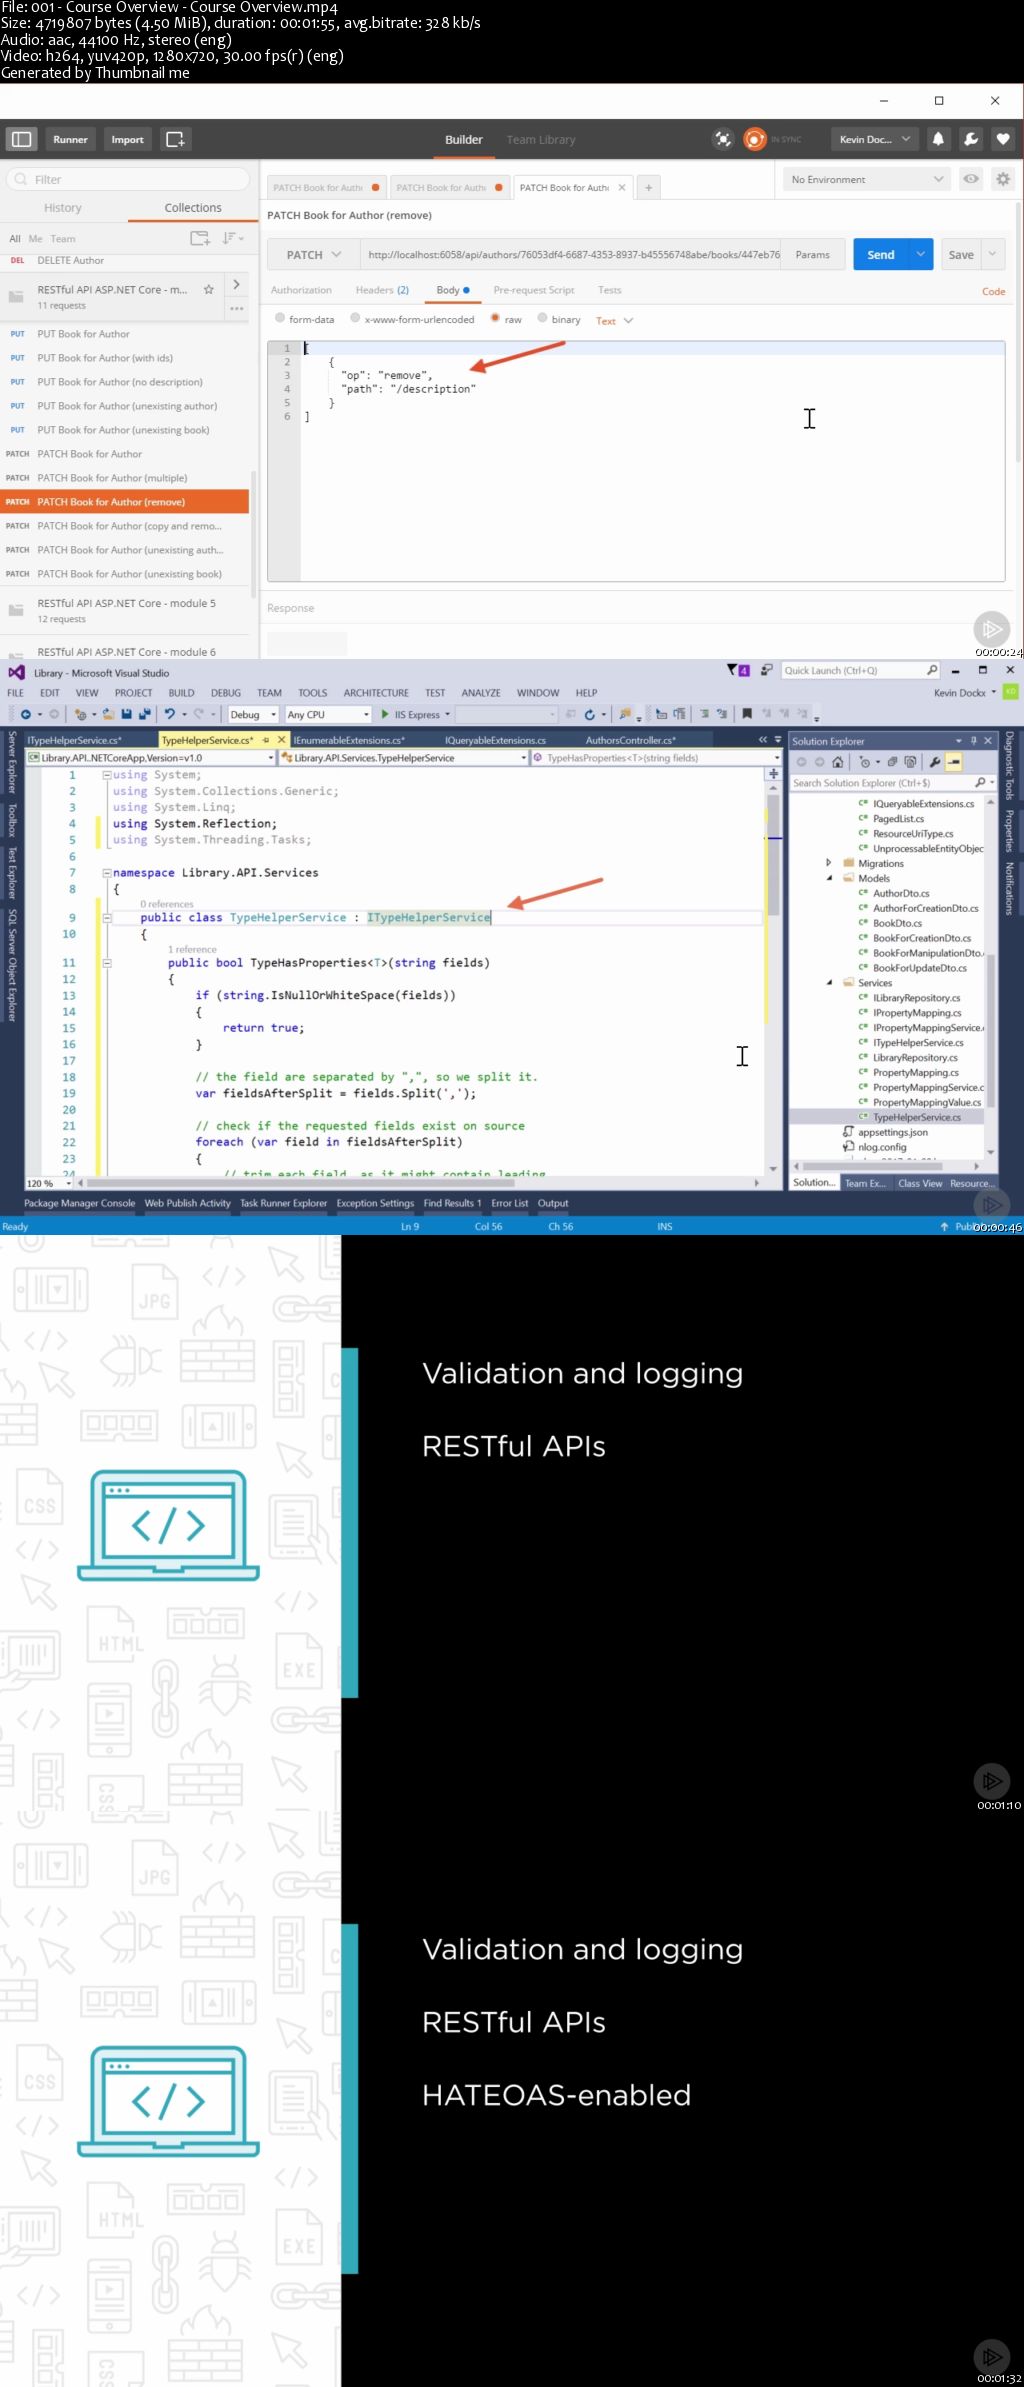Open the PATCH method dropdown
Viewport: 1024px width, 2387px height.
coord(313,255)
